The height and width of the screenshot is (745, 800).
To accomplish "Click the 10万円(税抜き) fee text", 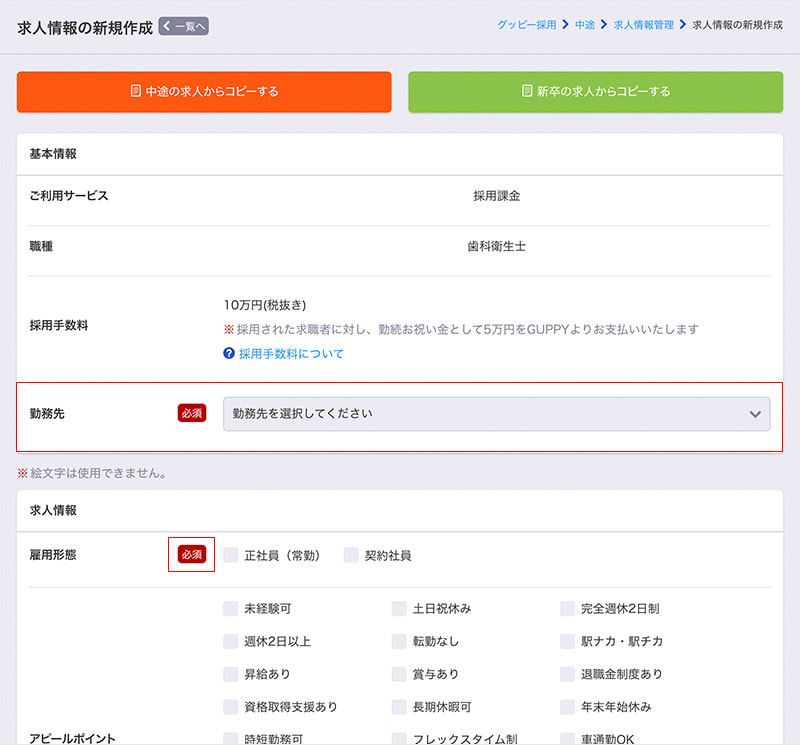I will click(x=265, y=305).
